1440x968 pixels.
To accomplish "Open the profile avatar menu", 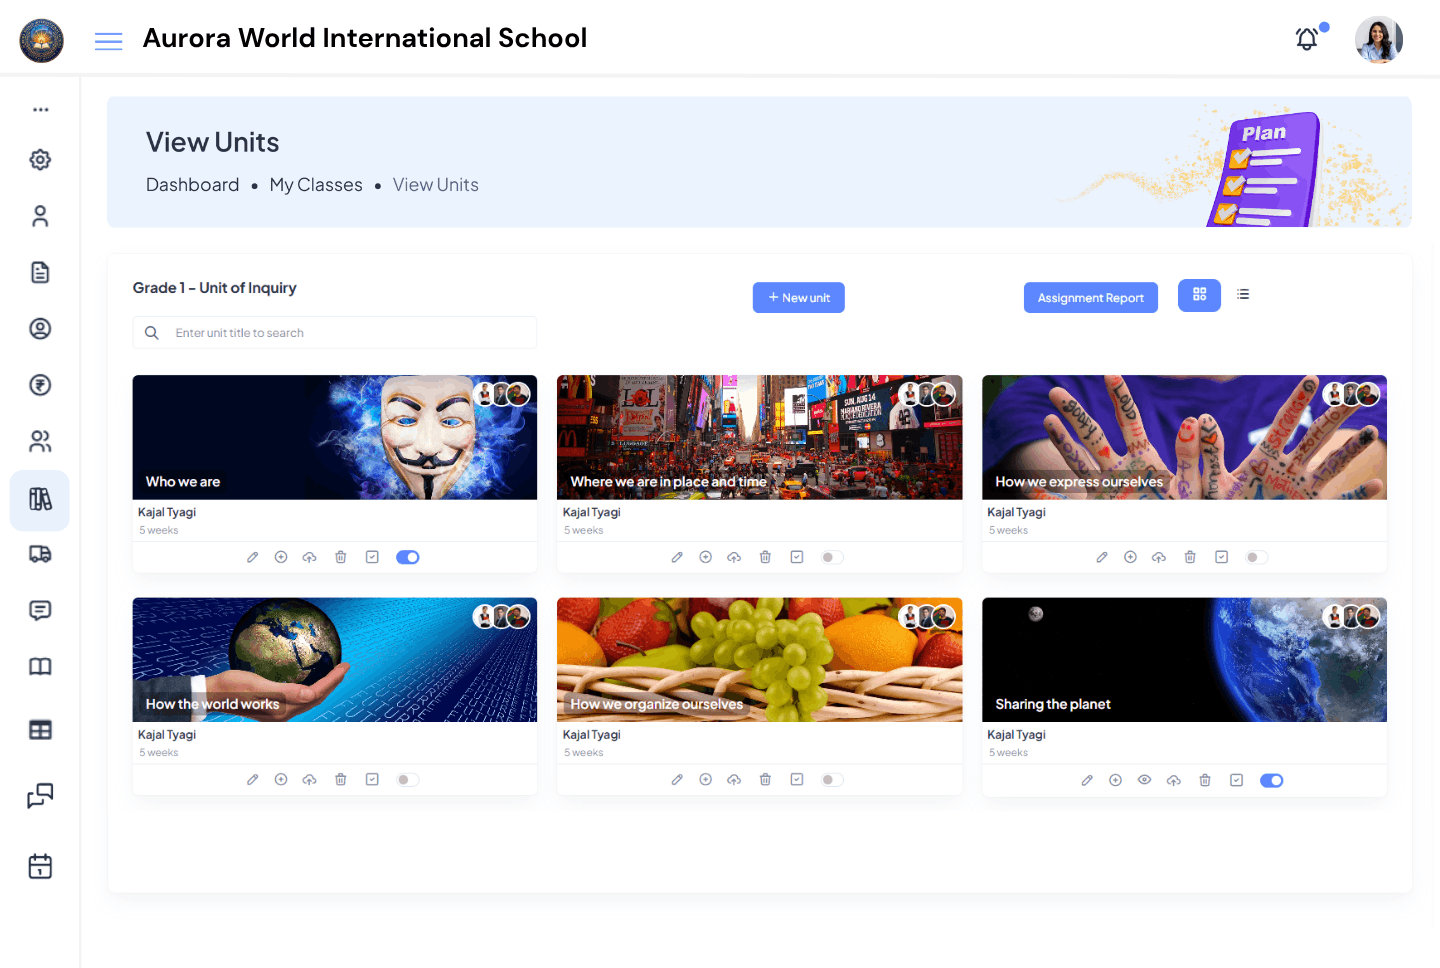I will click(1378, 40).
